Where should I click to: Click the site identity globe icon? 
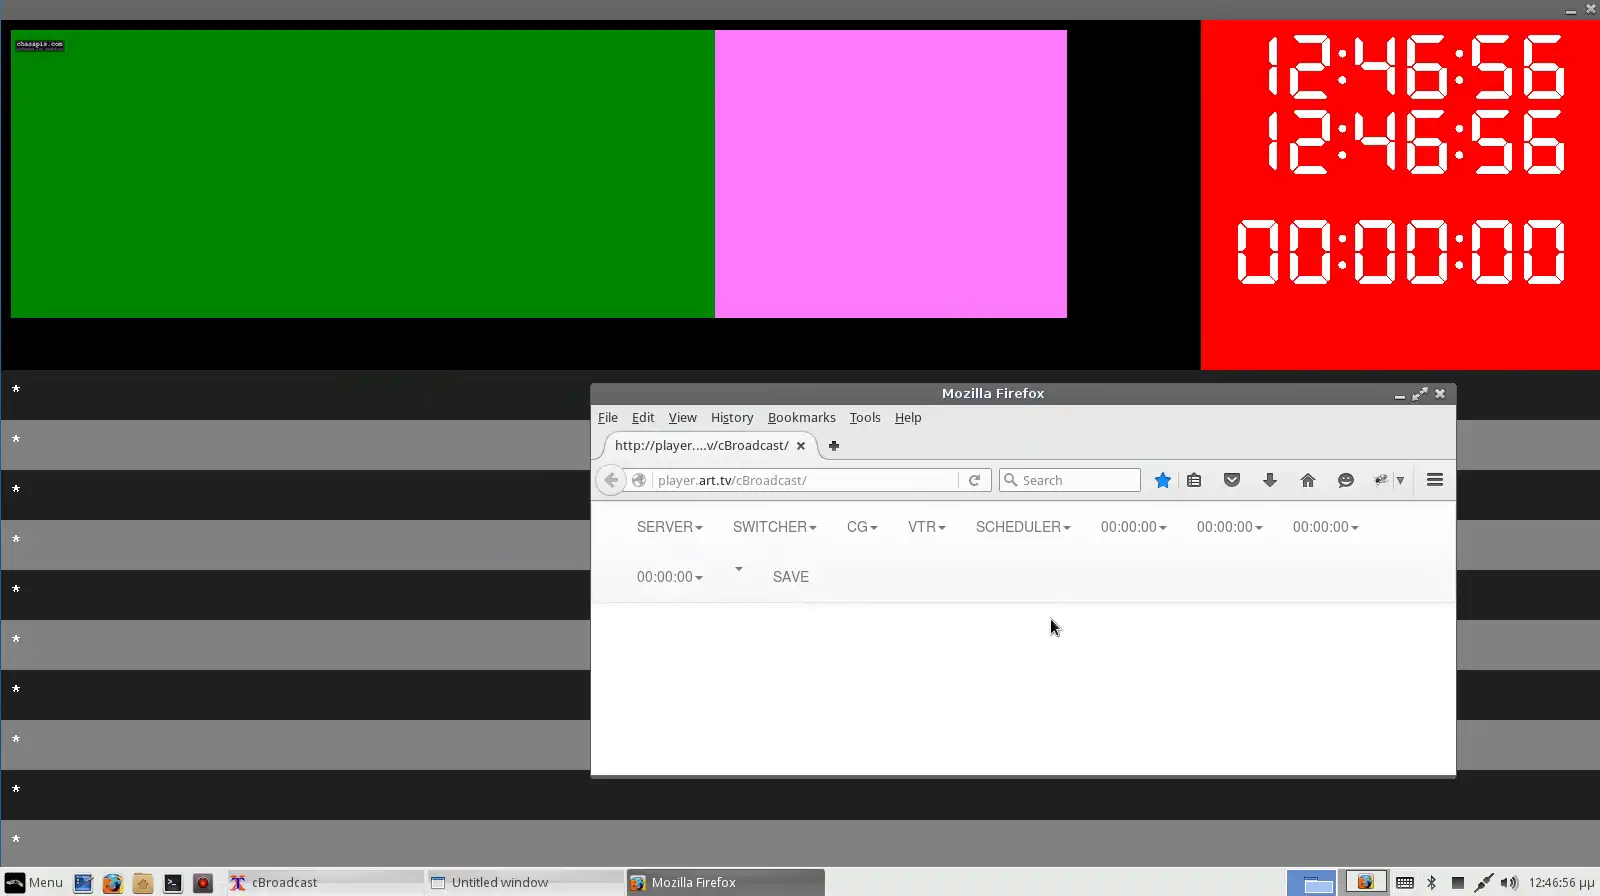(x=639, y=480)
